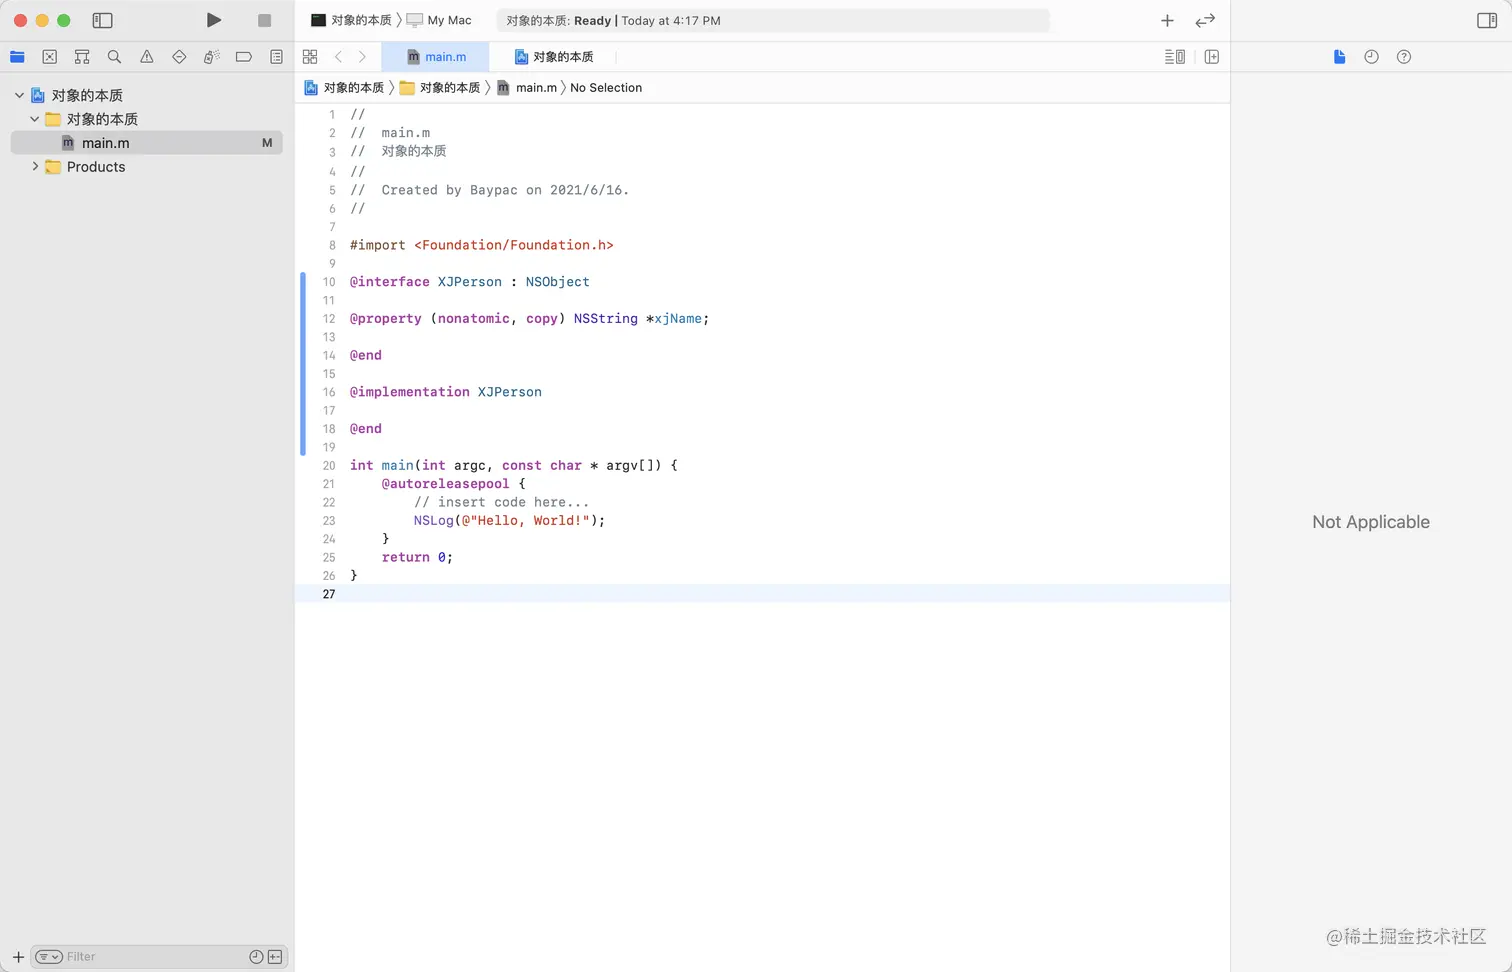Screen dimensions: 1512x972
Task: Toggle source-controlled files filter
Action: 275,957
